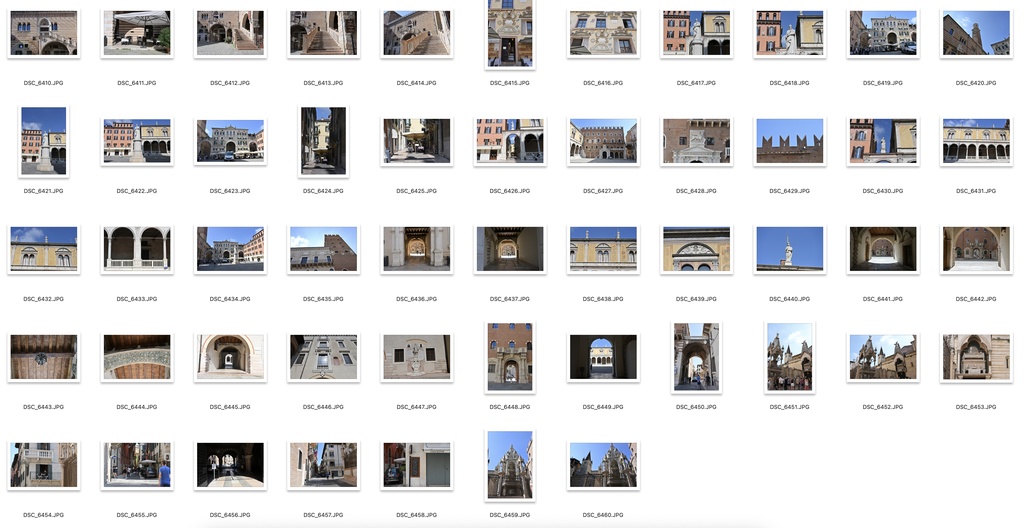The width and height of the screenshot is (1024, 528).
Task: Pick the DSC_6416.JPG thumbnail
Action: (x=603, y=33)
